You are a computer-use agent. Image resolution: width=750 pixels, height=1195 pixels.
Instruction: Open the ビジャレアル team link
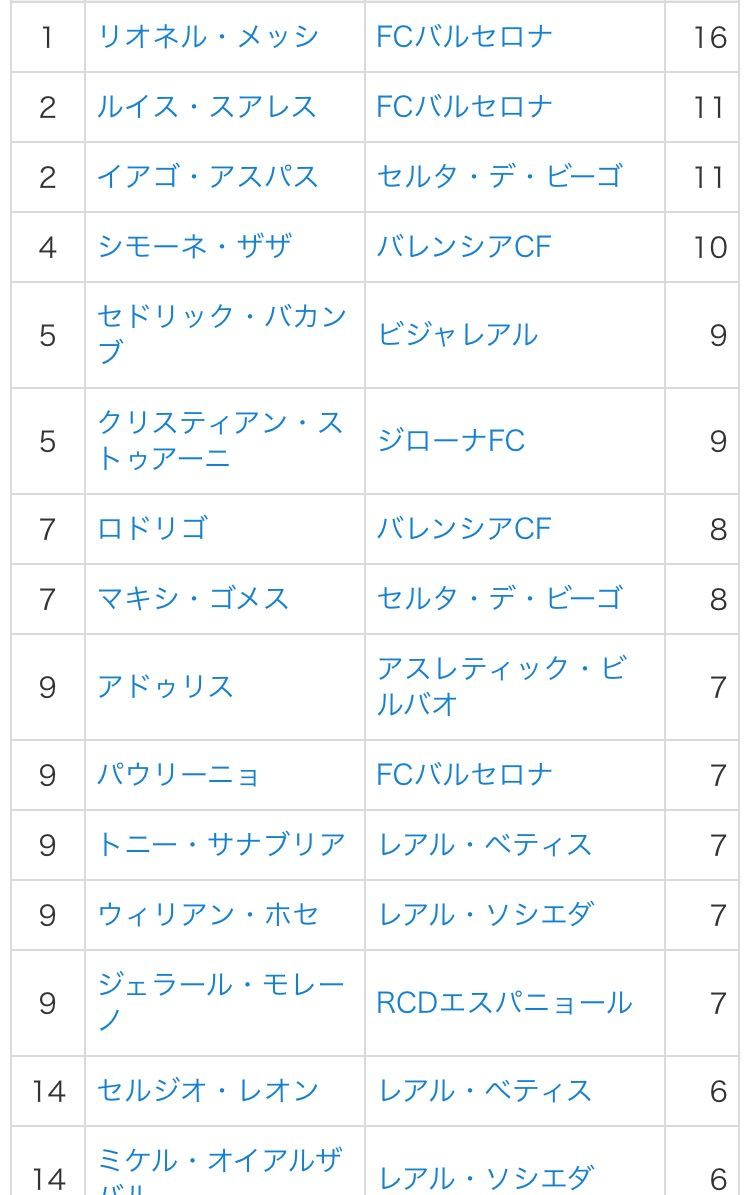[457, 335]
